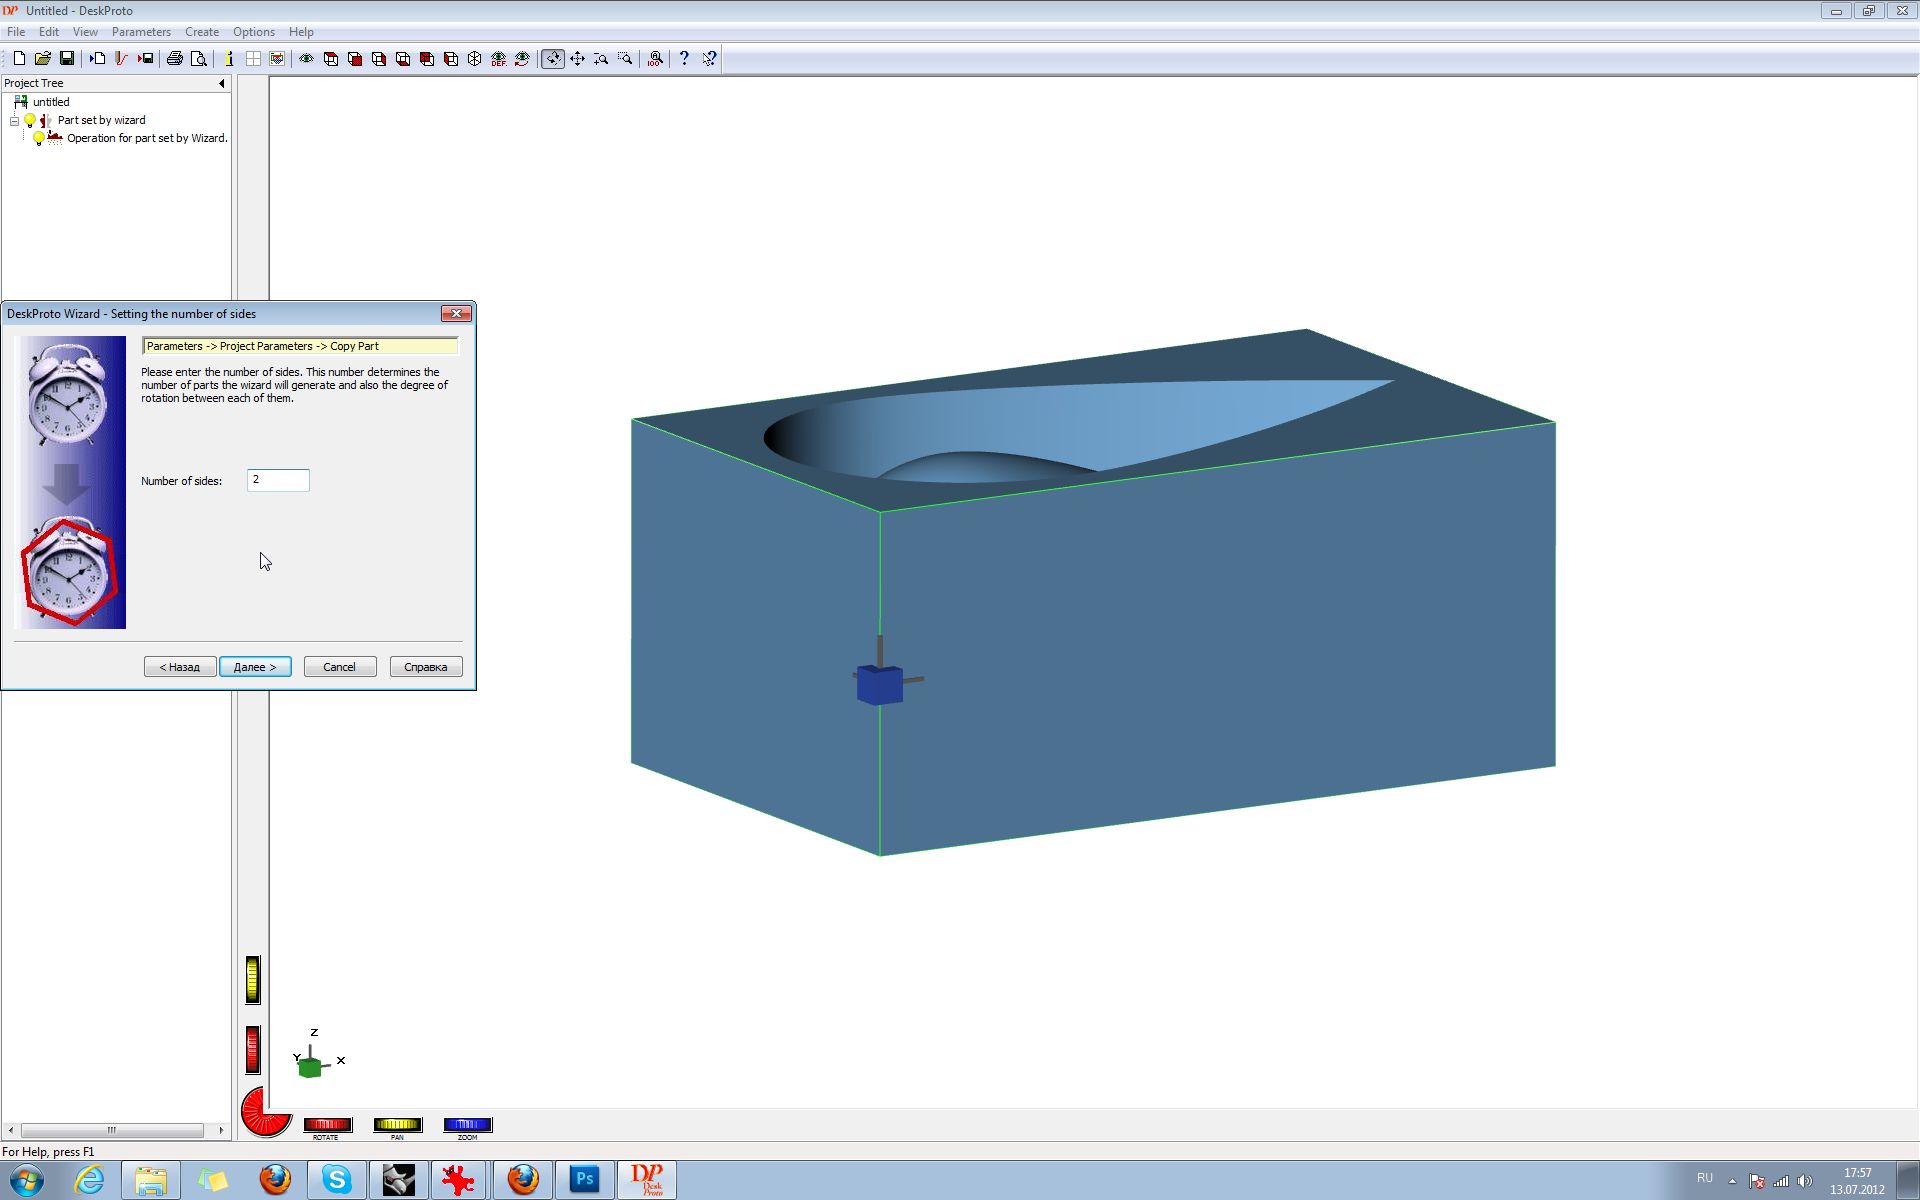Viewport: 1920px width, 1200px height.
Task: Click the < Назад button in wizard
Action: pos(180,667)
